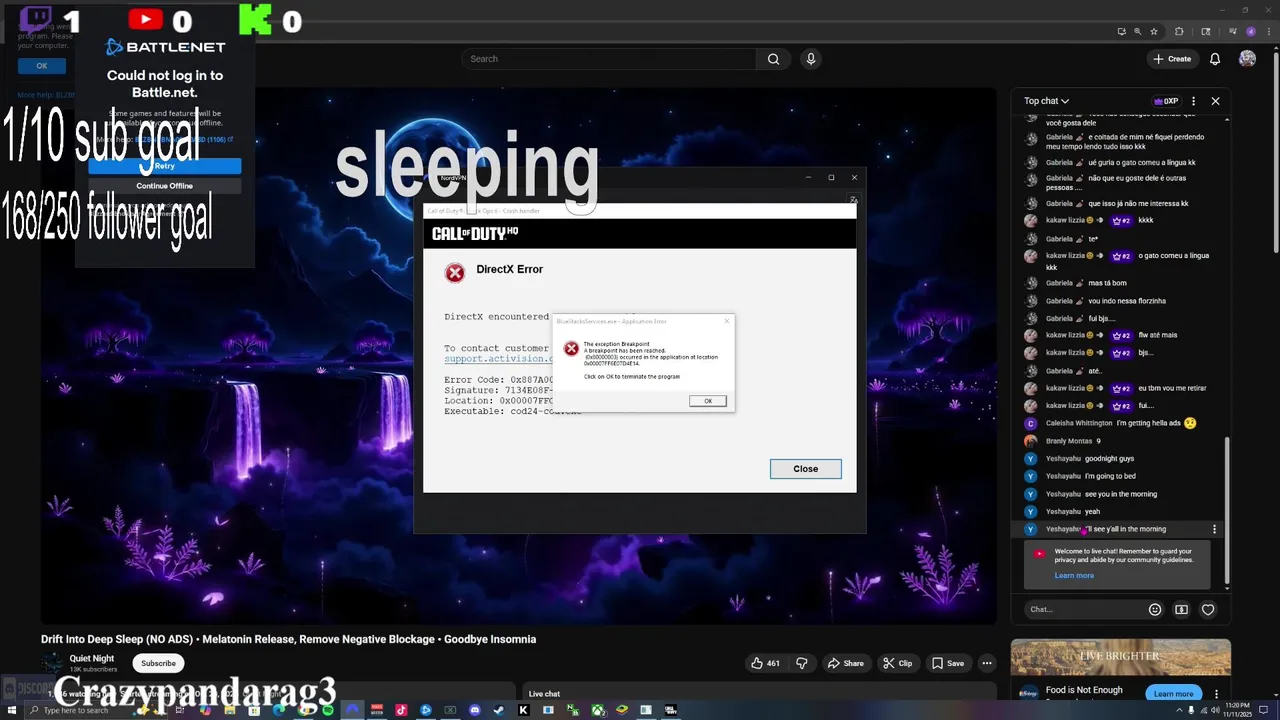Open more actions ellipsis under video
Viewport: 1280px width, 720px height.
click(987, 663)
